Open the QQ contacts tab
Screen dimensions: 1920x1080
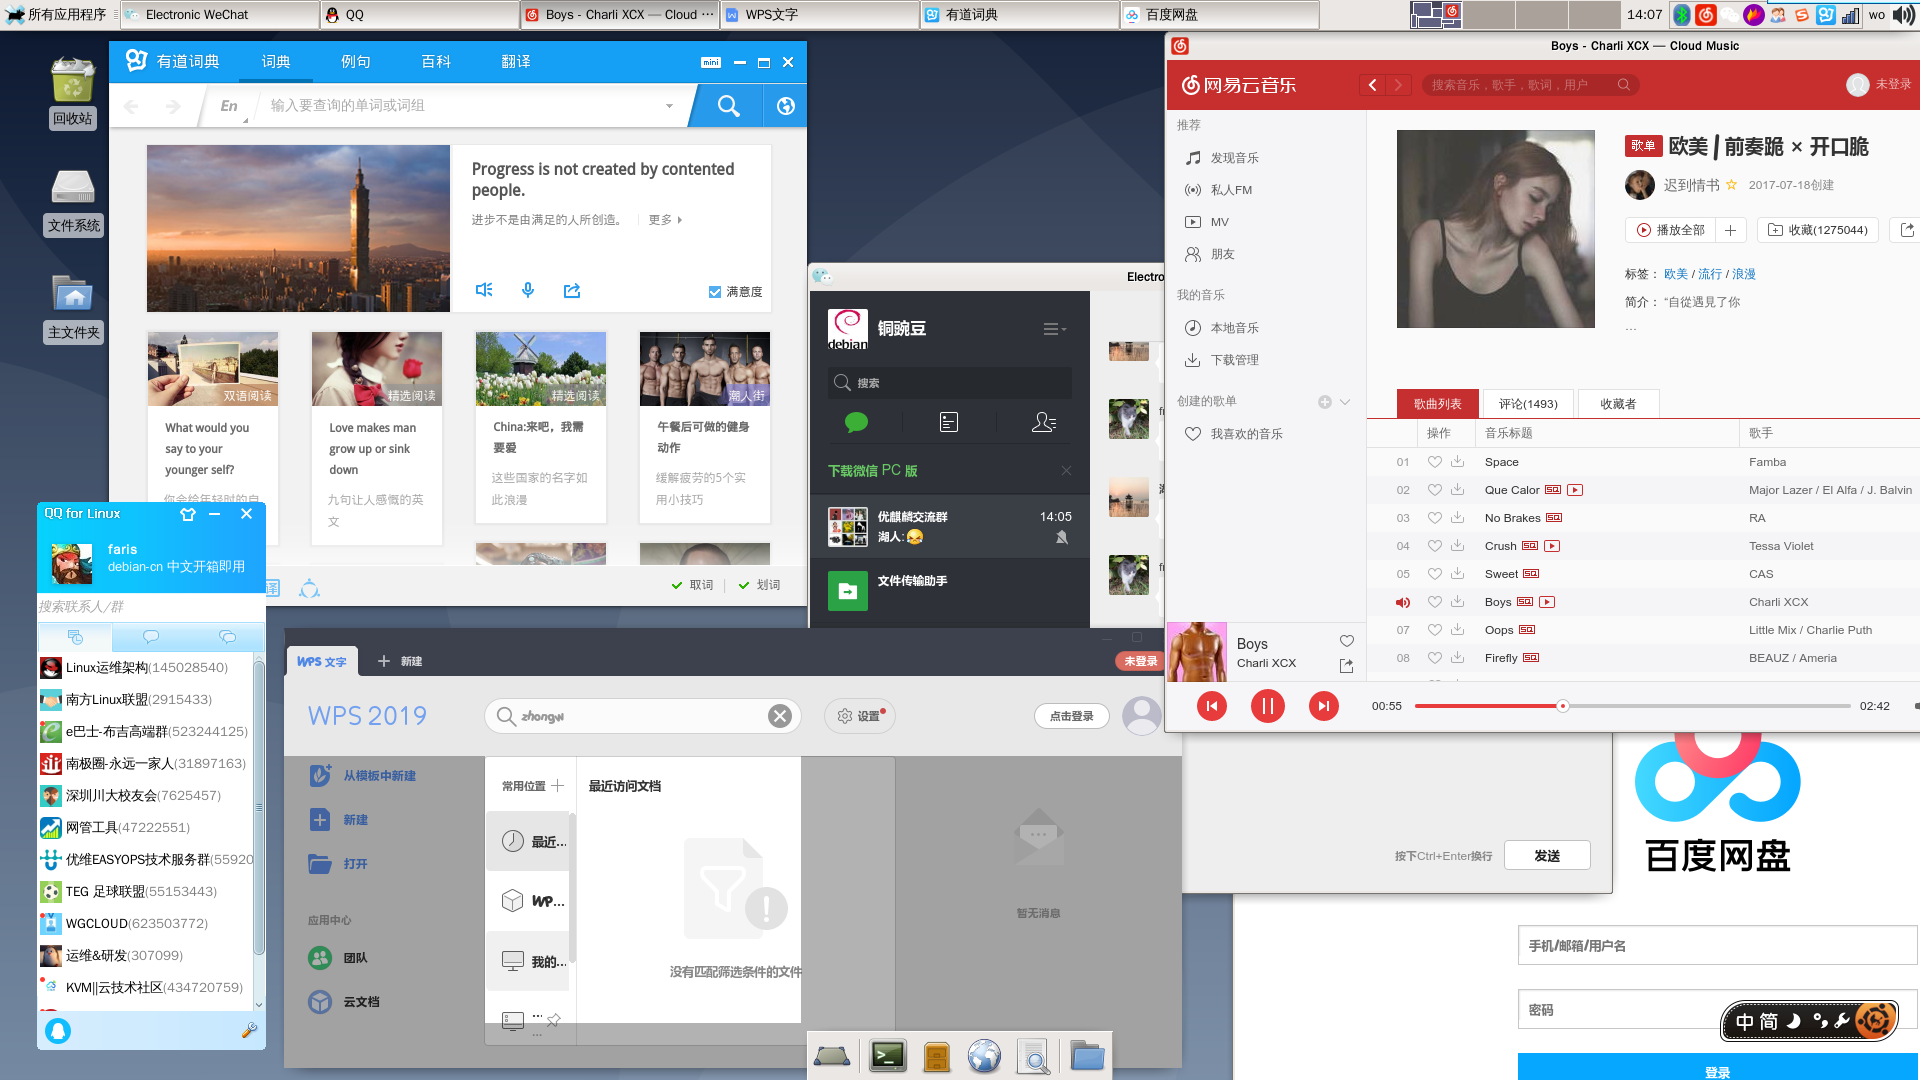(151, 637)
